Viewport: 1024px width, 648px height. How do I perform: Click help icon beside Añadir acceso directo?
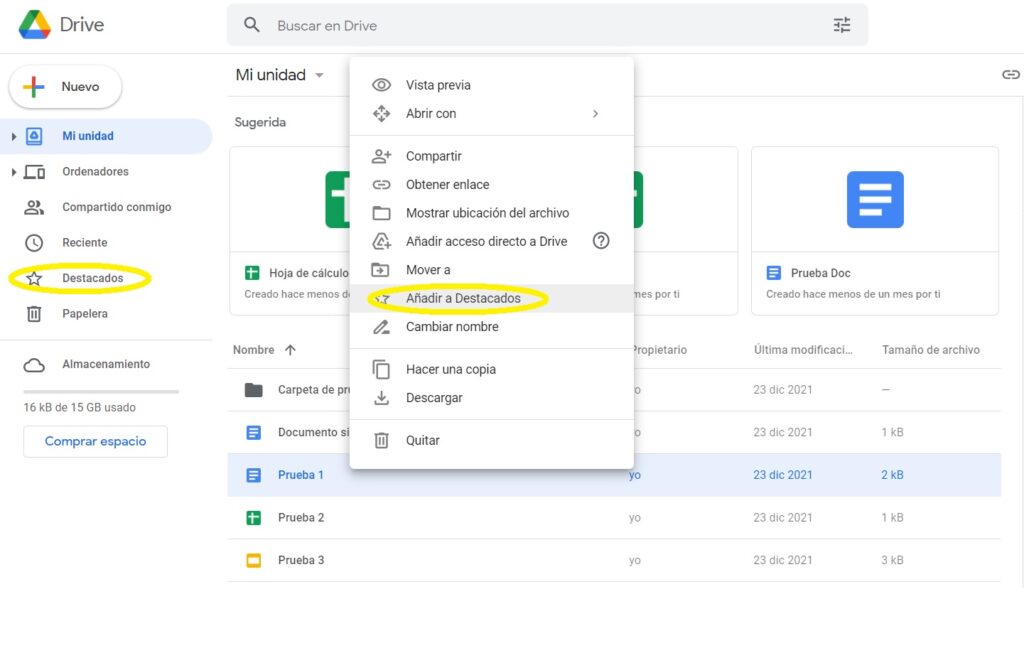coord(601,241)
